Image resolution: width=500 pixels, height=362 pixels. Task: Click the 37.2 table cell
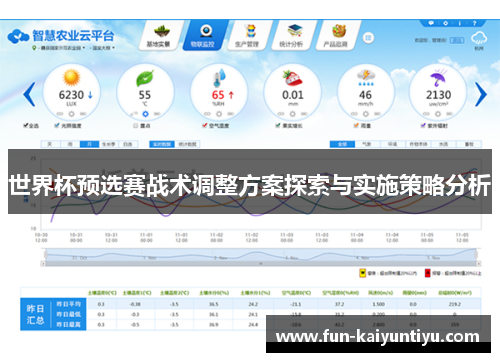(339, 304)
